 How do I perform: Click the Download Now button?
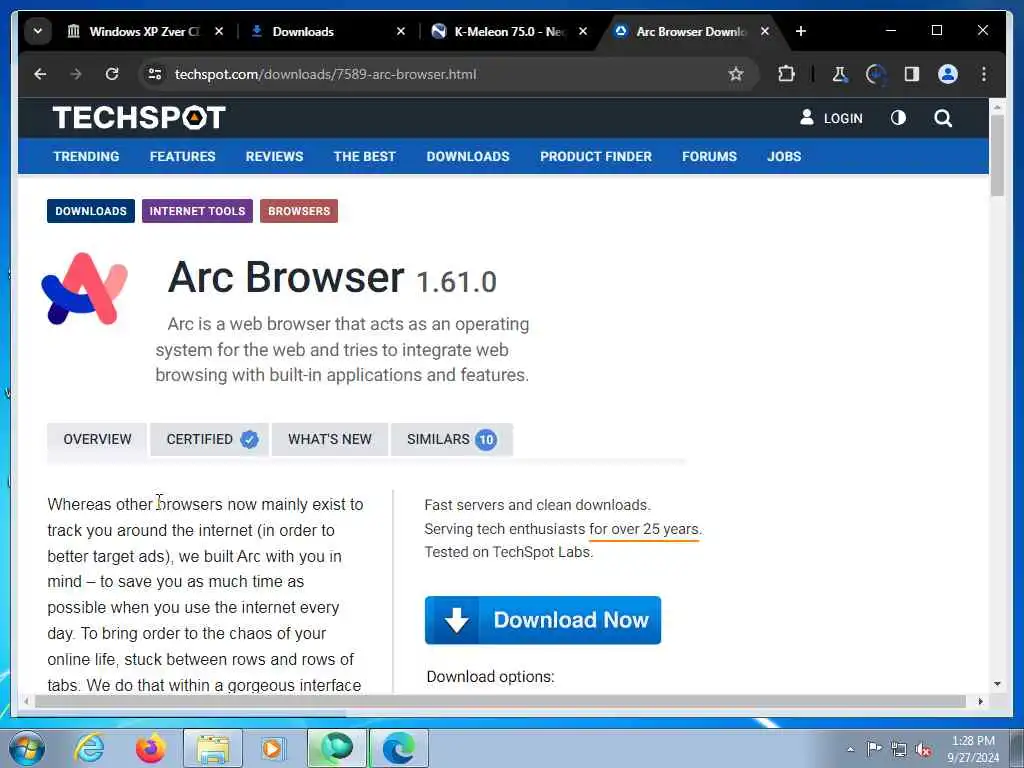coord(543,620)
